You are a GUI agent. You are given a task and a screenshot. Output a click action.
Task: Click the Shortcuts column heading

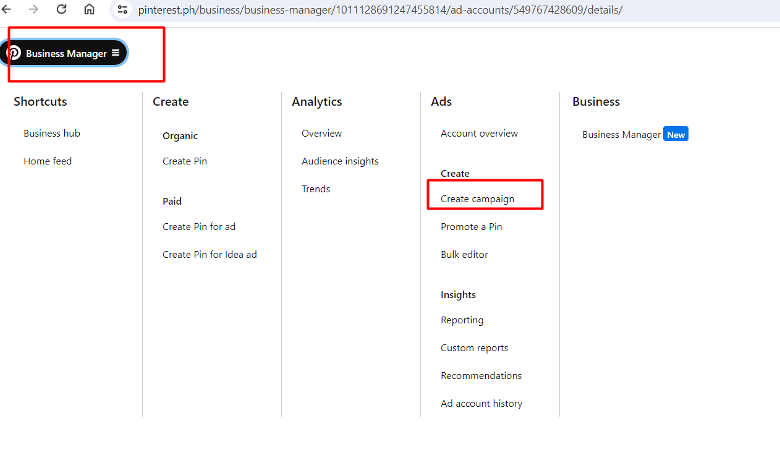click(x=40, y=102)
